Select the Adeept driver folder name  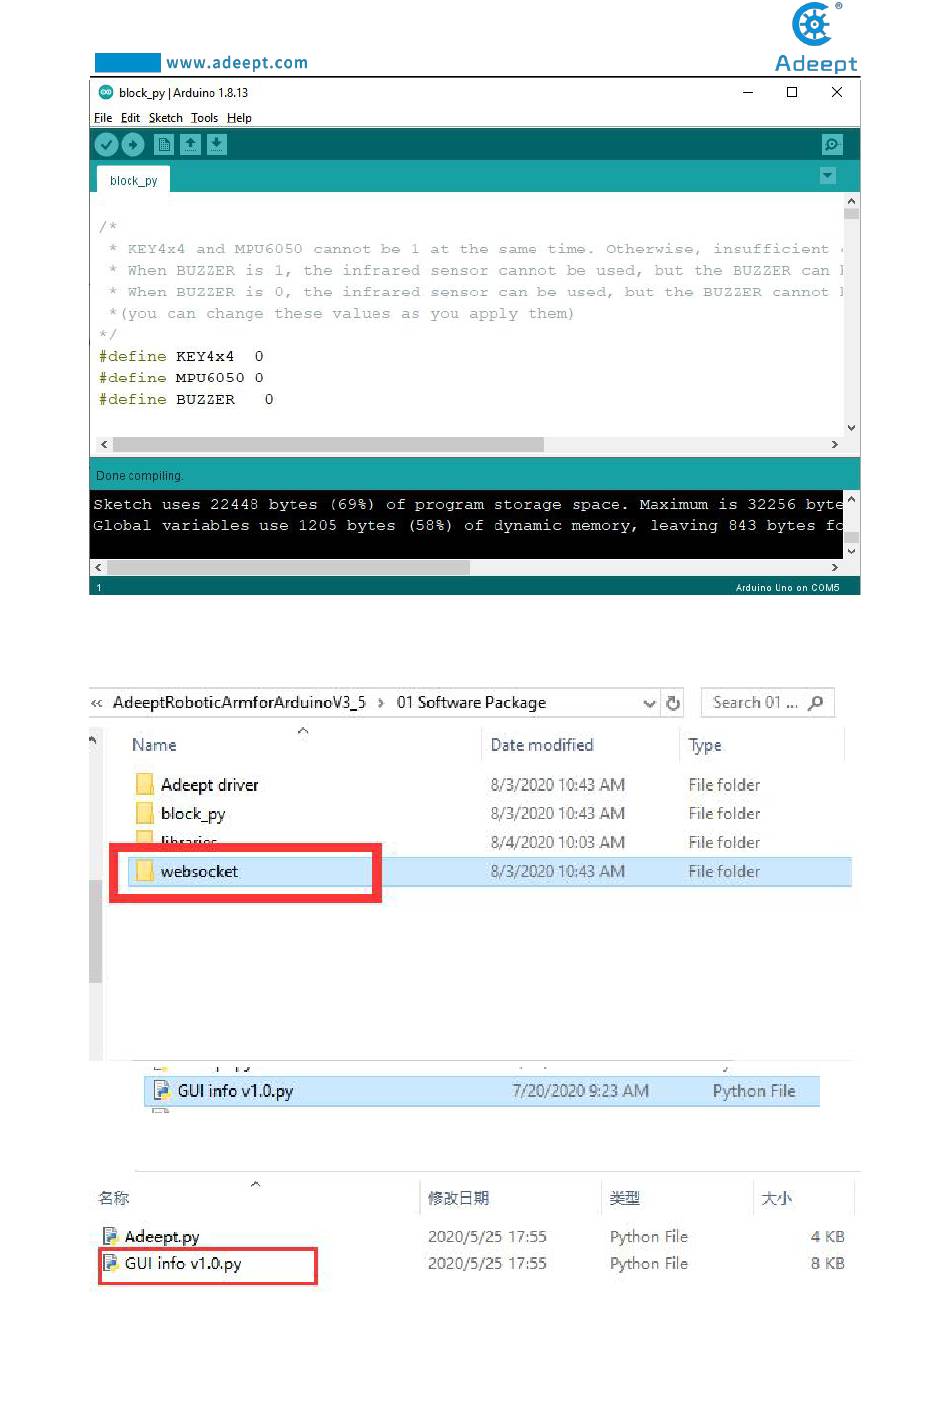[210, 785]
